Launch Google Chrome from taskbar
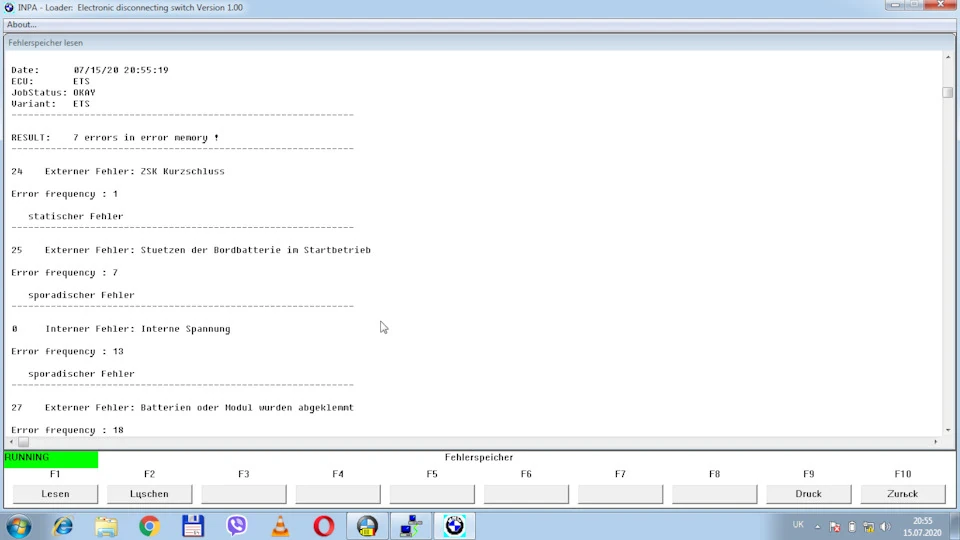The height and width of the screenshot is (540, 960). click(x=149, y=527)
